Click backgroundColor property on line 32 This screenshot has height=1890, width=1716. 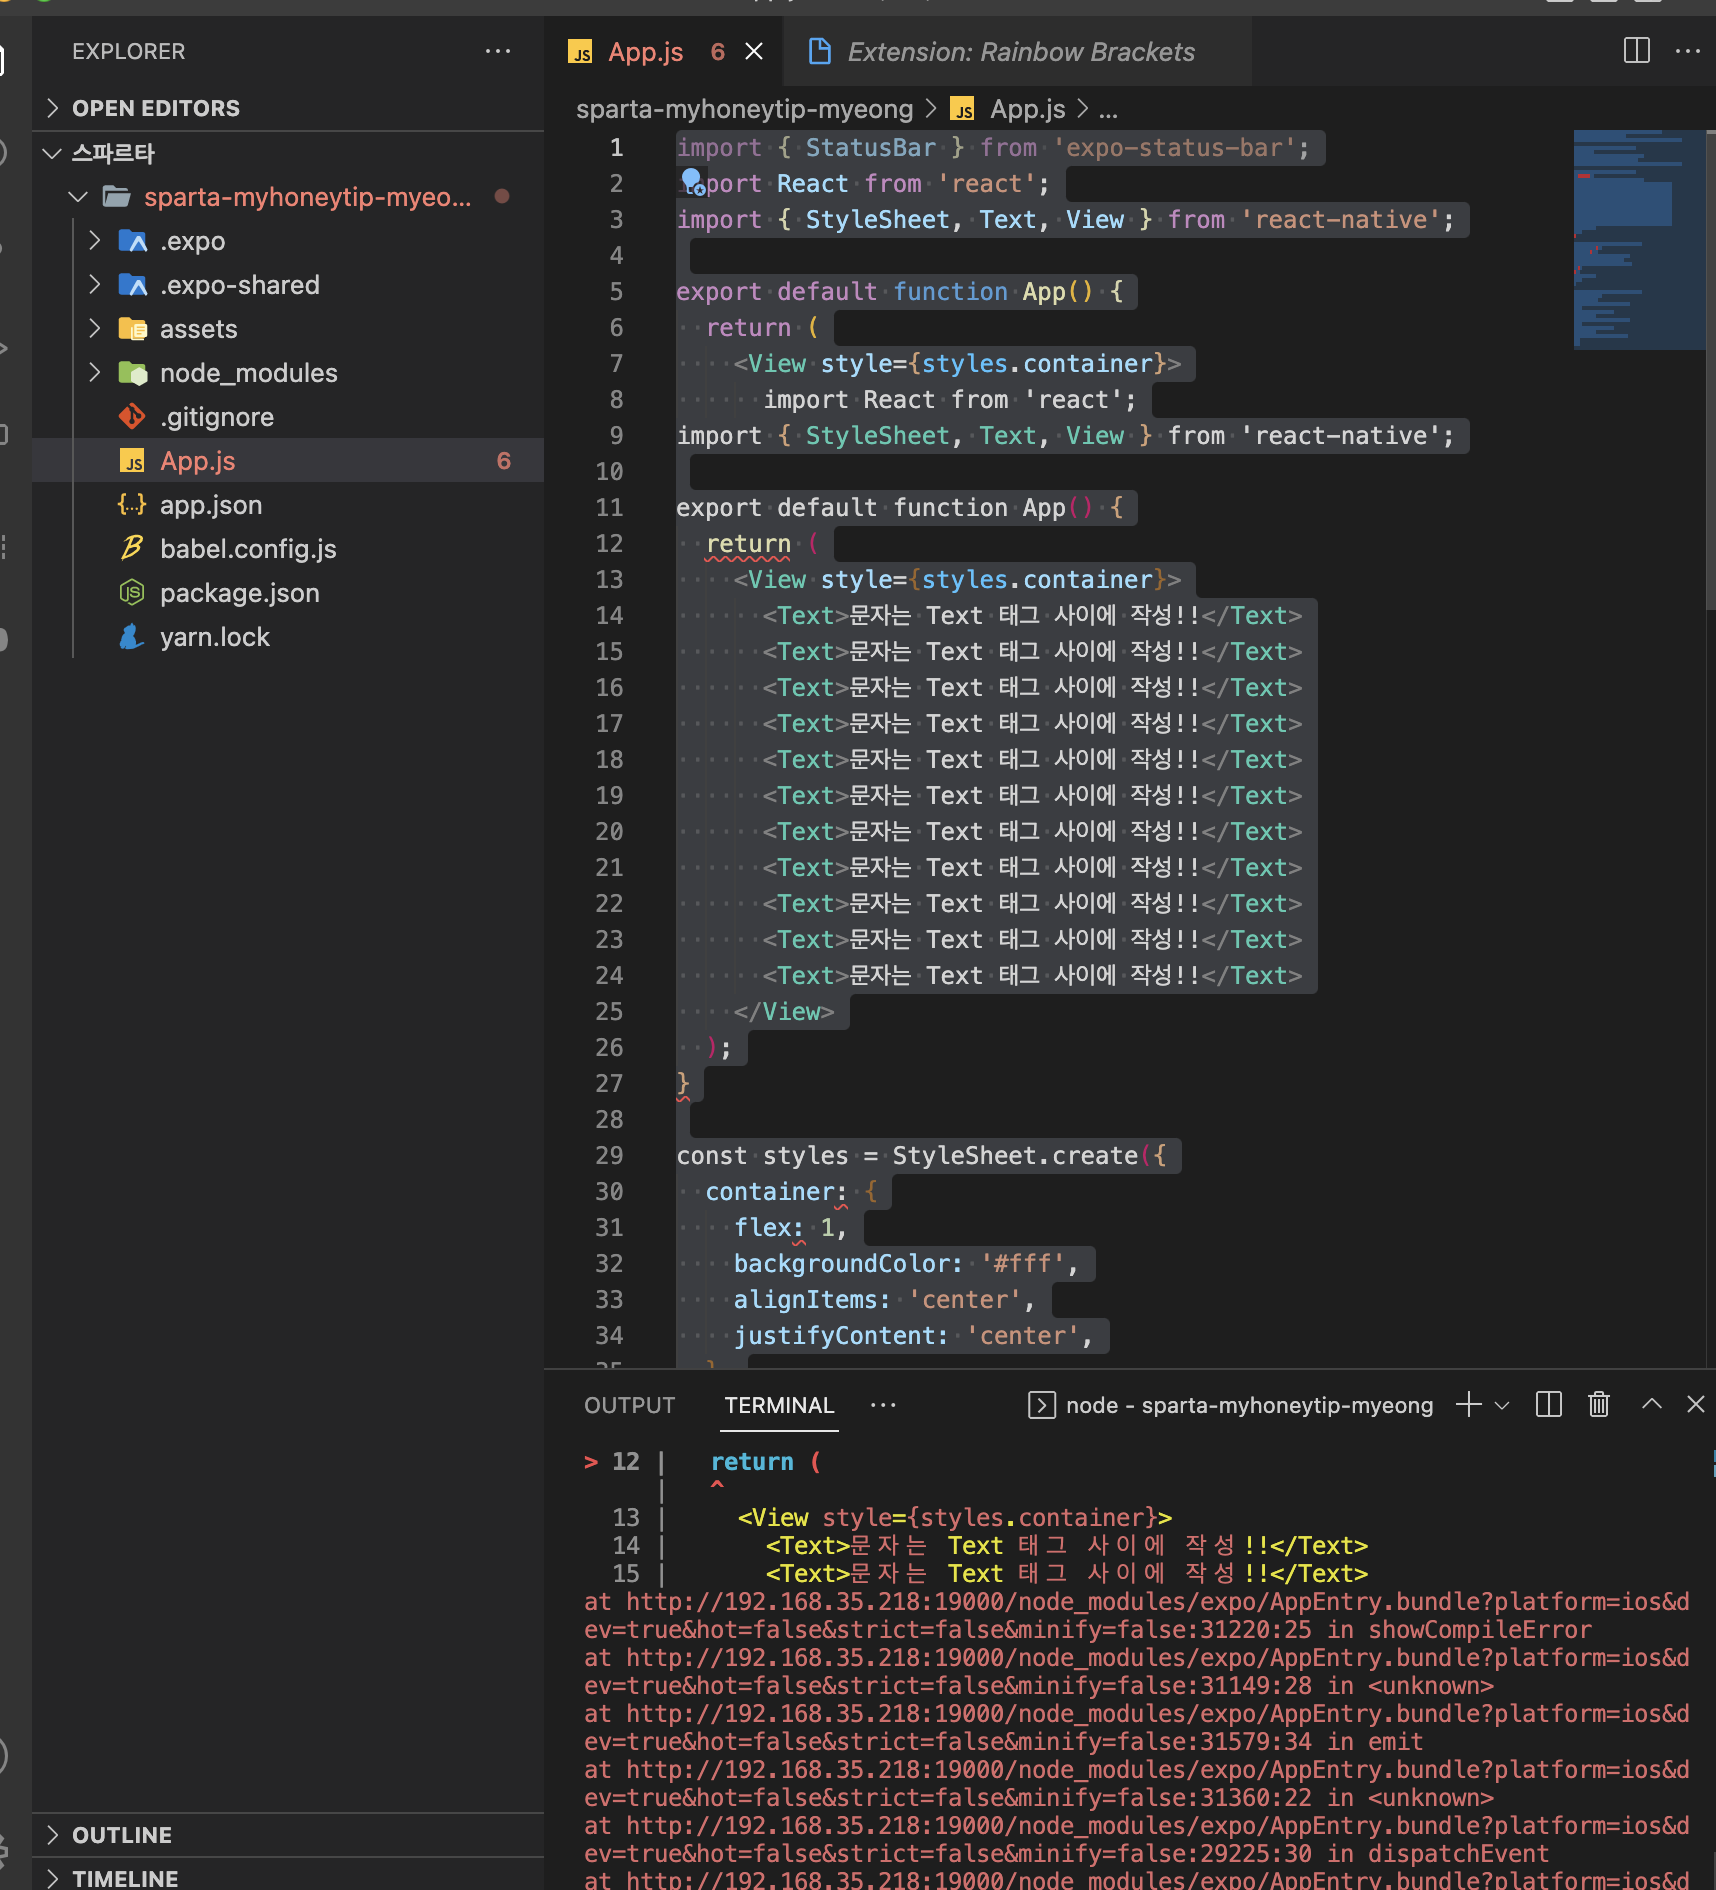coord(841,1264)
